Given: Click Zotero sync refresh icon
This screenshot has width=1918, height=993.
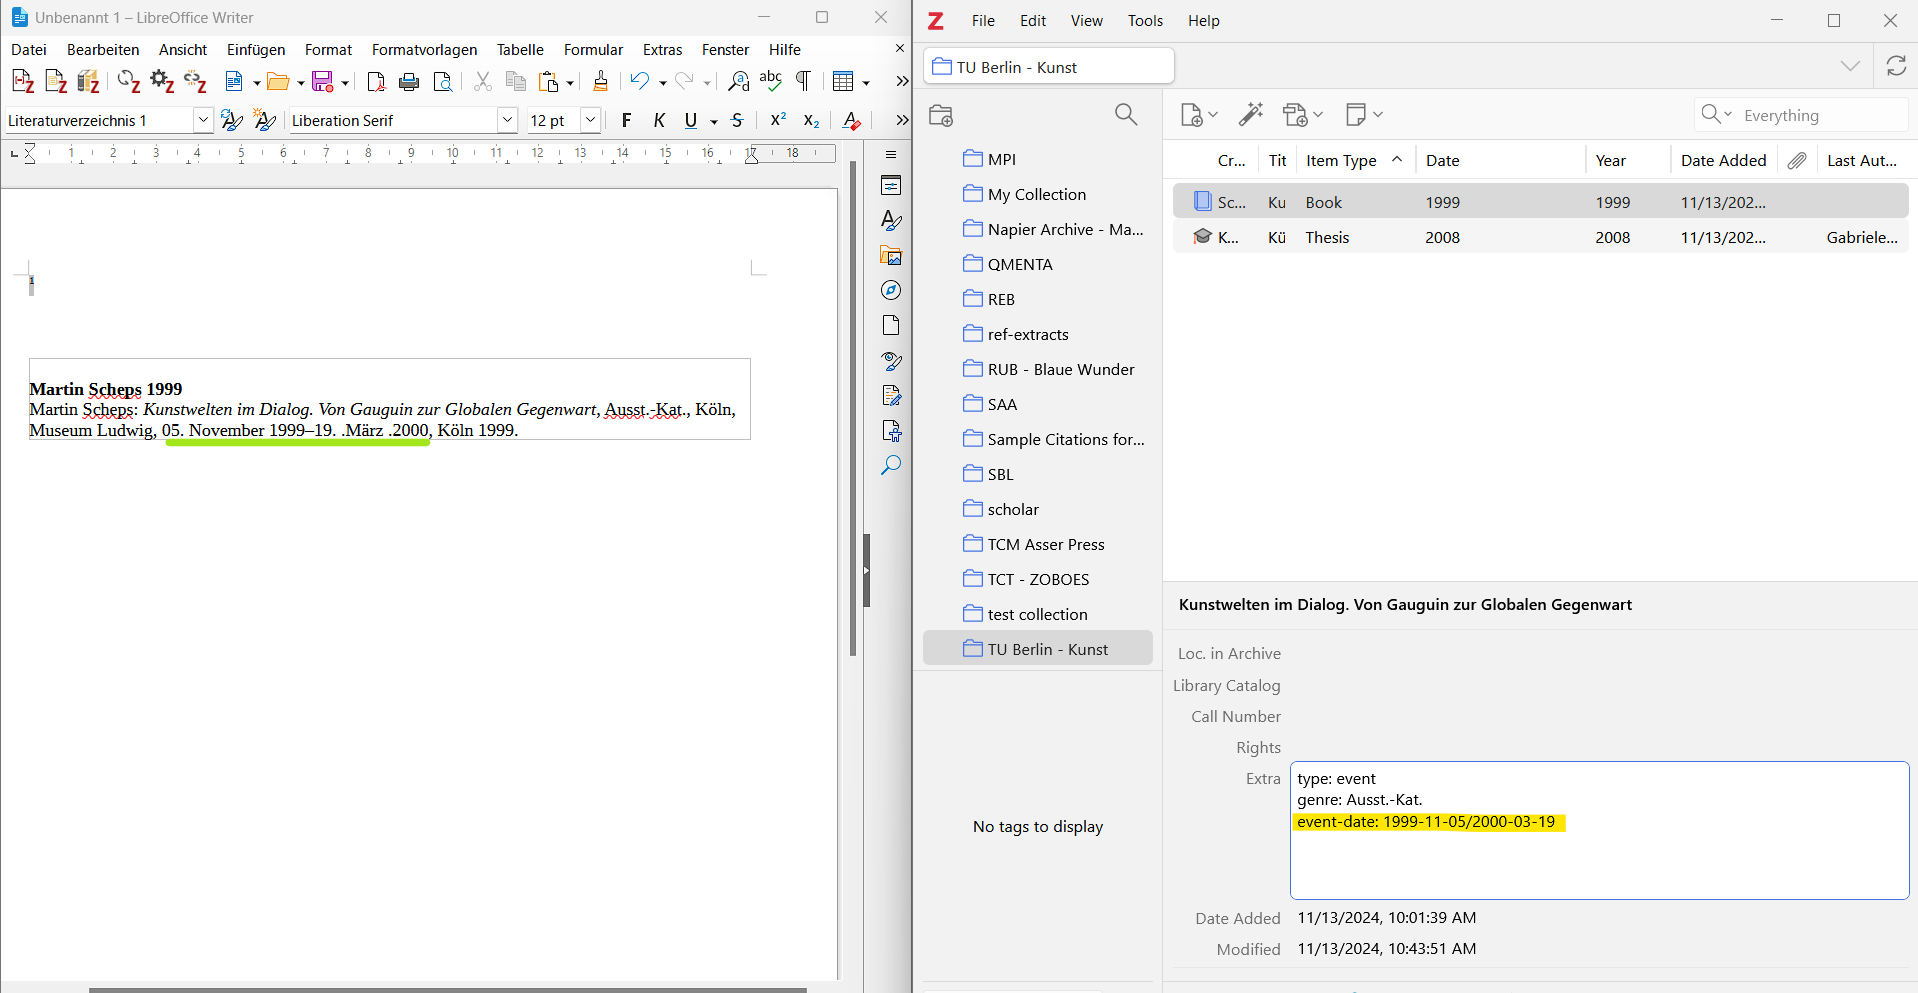Looking at the screenshot, I should click(1896, 66).
